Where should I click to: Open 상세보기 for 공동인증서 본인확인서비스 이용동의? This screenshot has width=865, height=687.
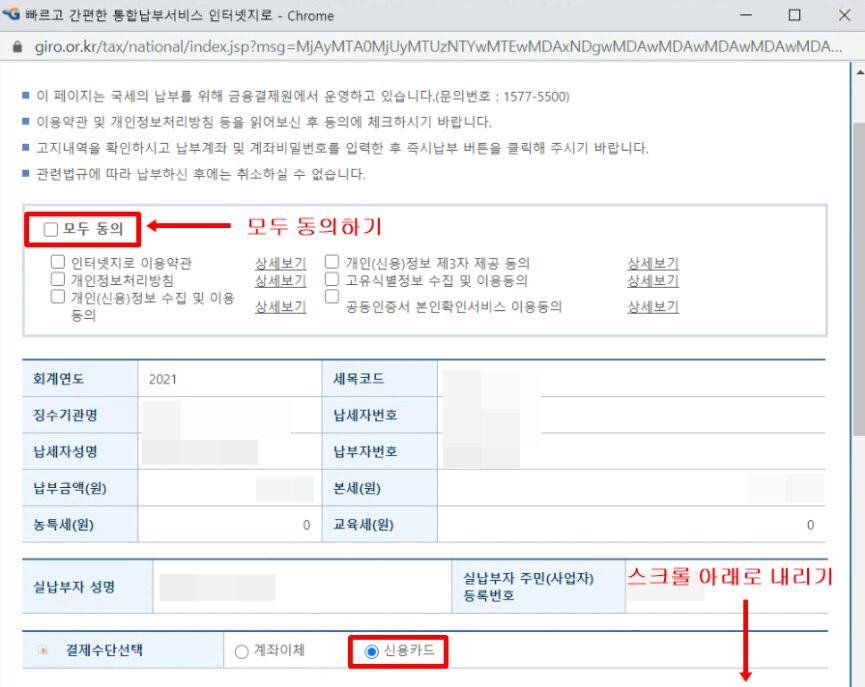click(653, 306)
